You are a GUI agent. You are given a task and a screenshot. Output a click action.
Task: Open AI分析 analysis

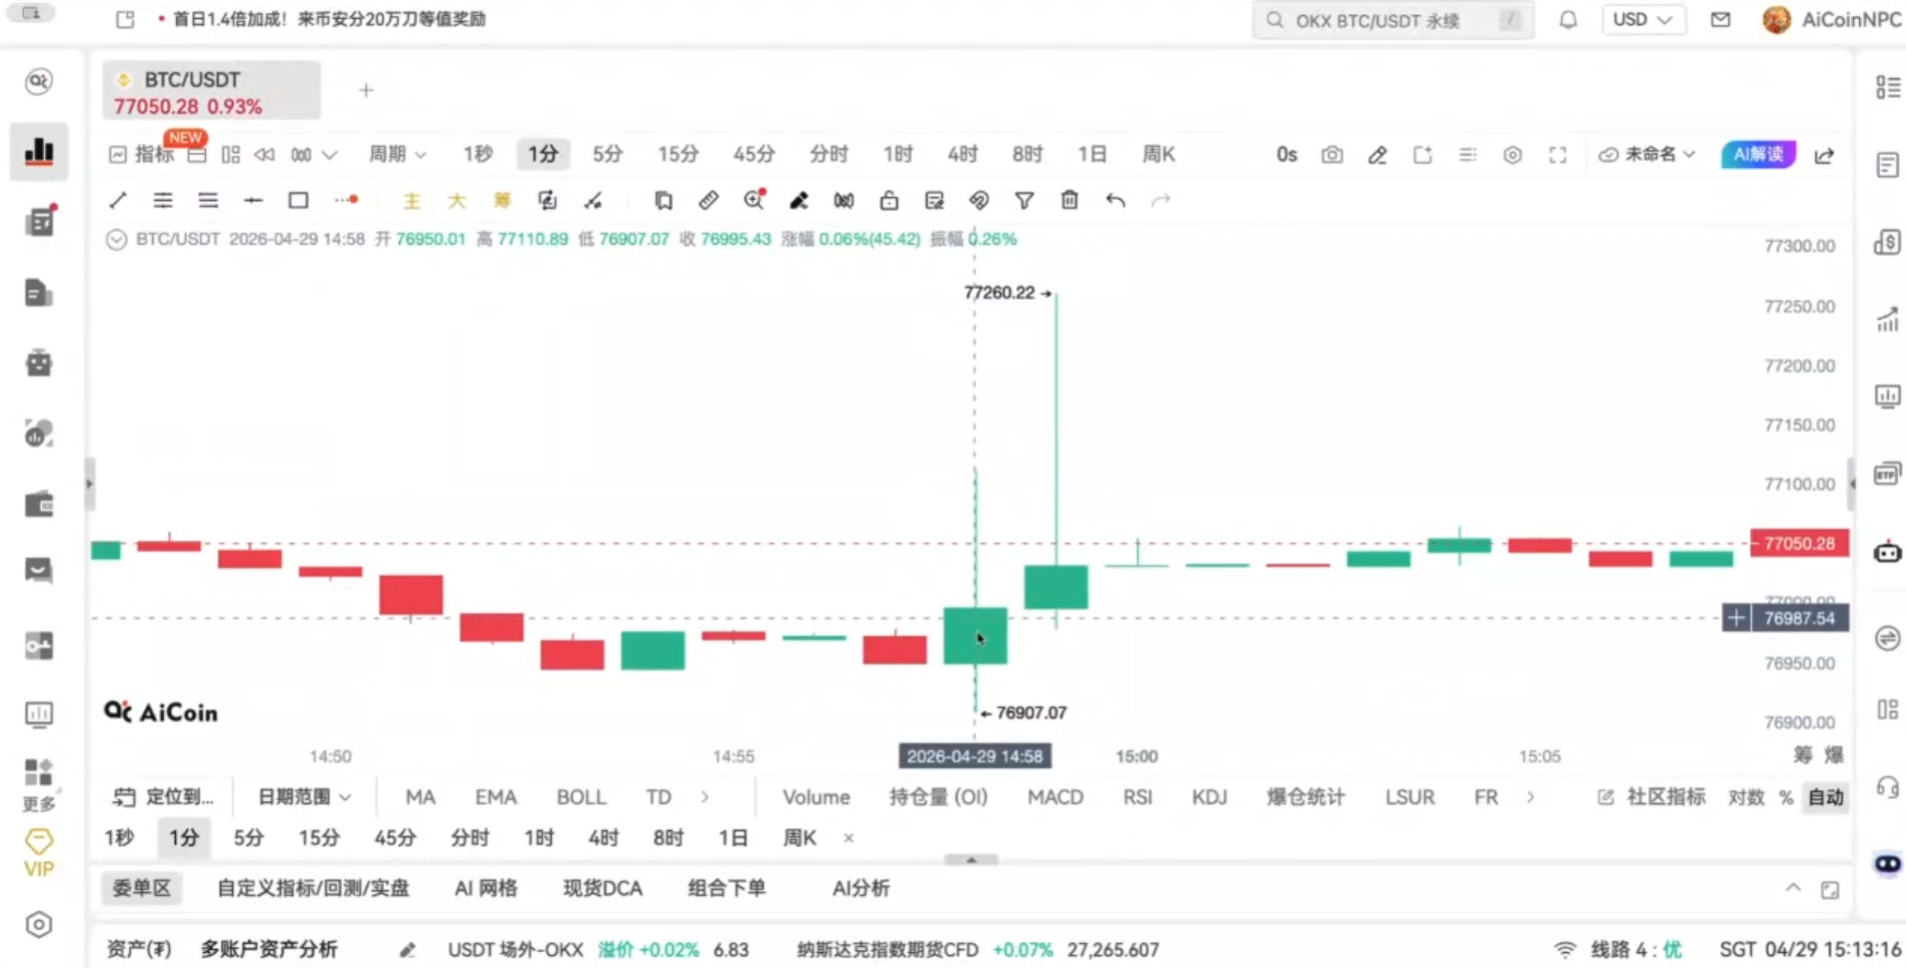coord(860,888)
